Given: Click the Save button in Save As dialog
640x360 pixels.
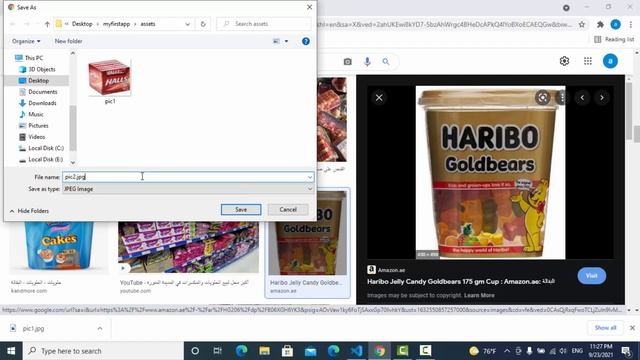Looking at the screenshot, I should [241, 209].
